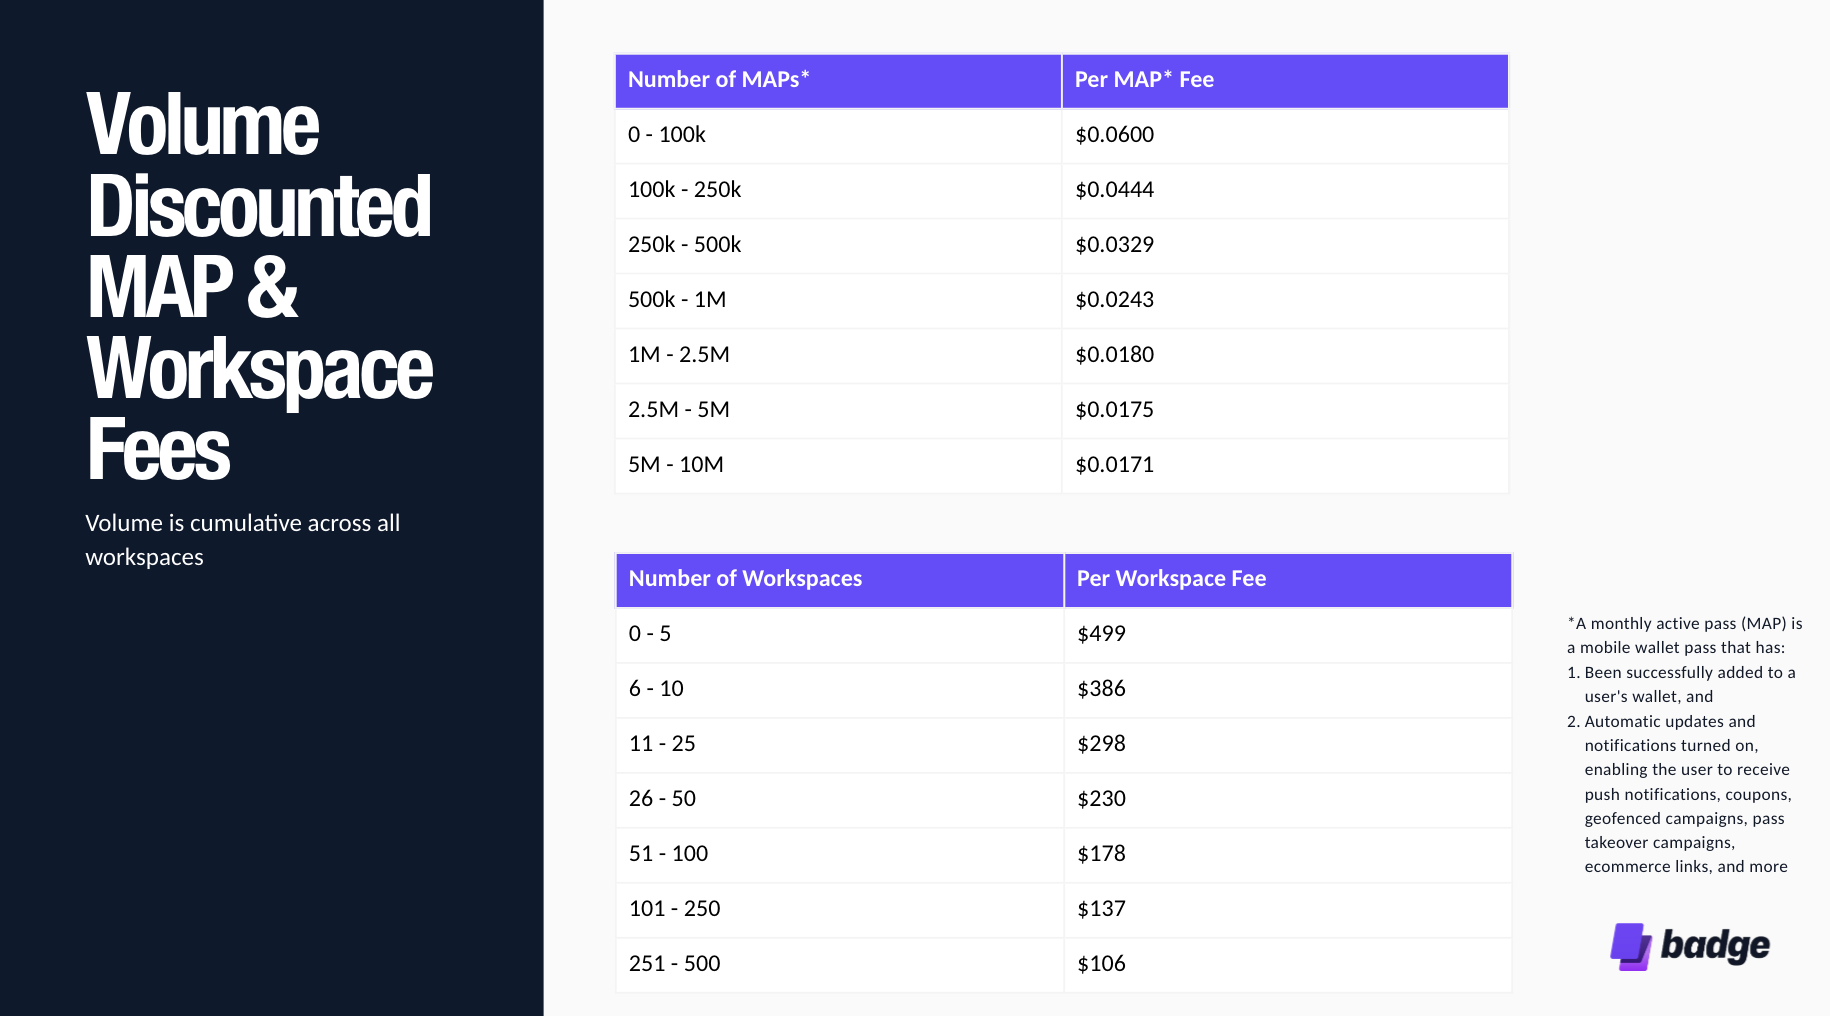
Task: Select the 0 - 100k MAP tier
Action: point(667,135)
